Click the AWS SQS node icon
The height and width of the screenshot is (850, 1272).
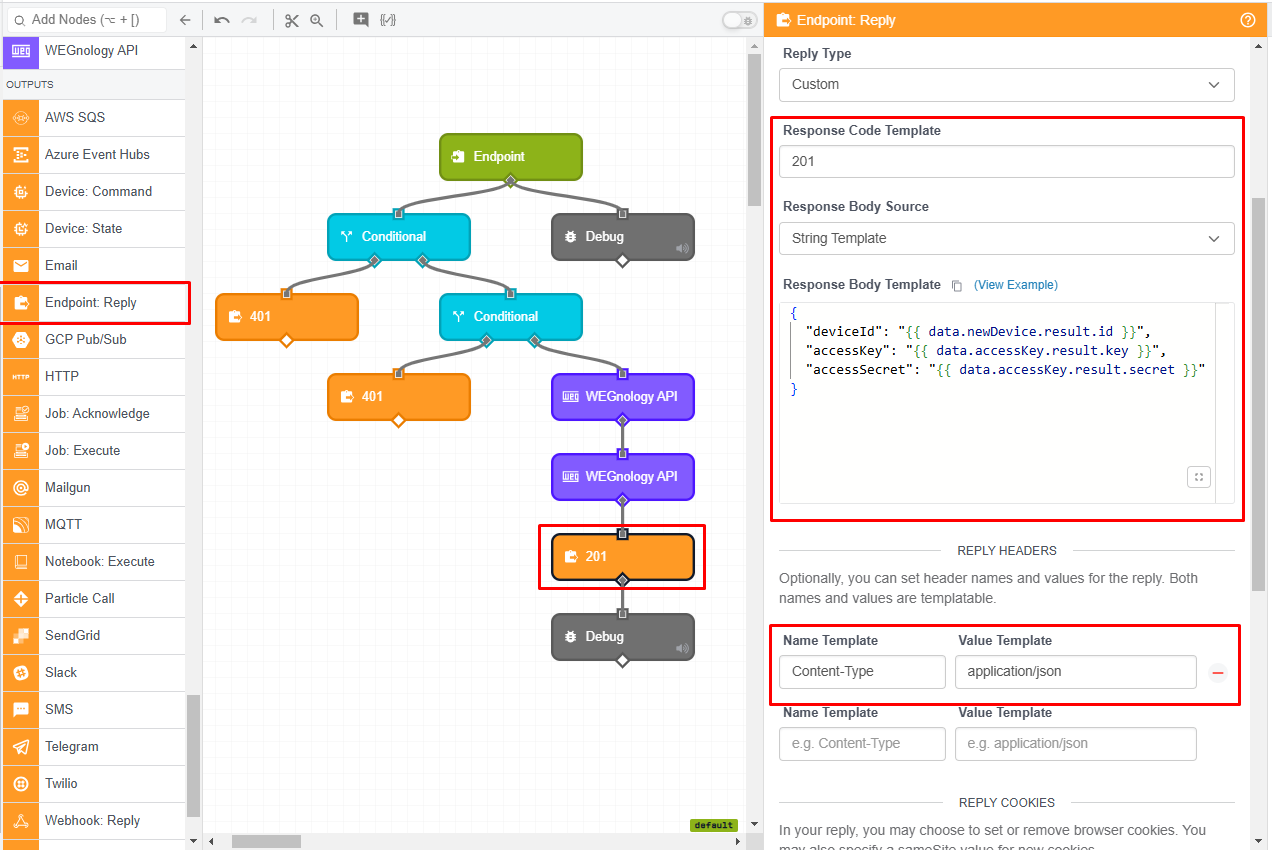(21, 118)
